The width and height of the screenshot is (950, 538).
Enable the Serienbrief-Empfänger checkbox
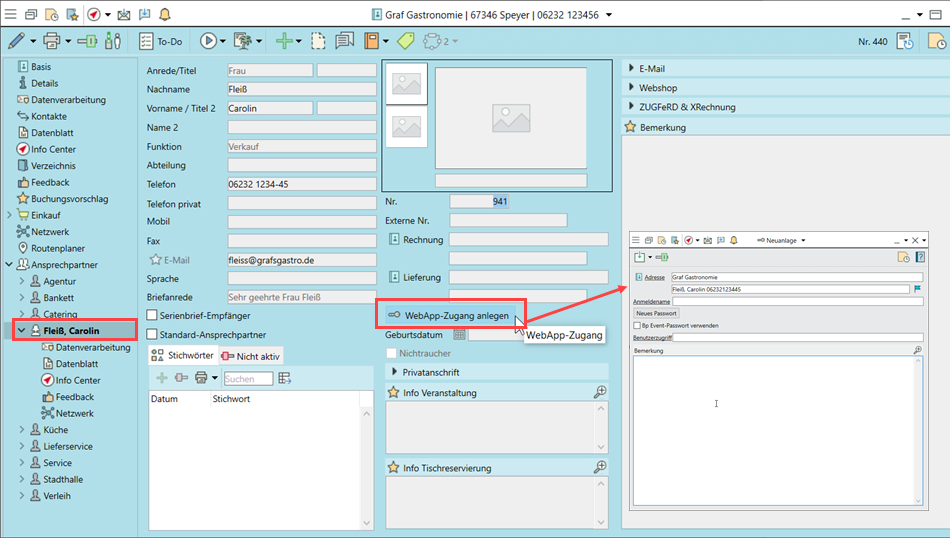click(x=152, y=316)
